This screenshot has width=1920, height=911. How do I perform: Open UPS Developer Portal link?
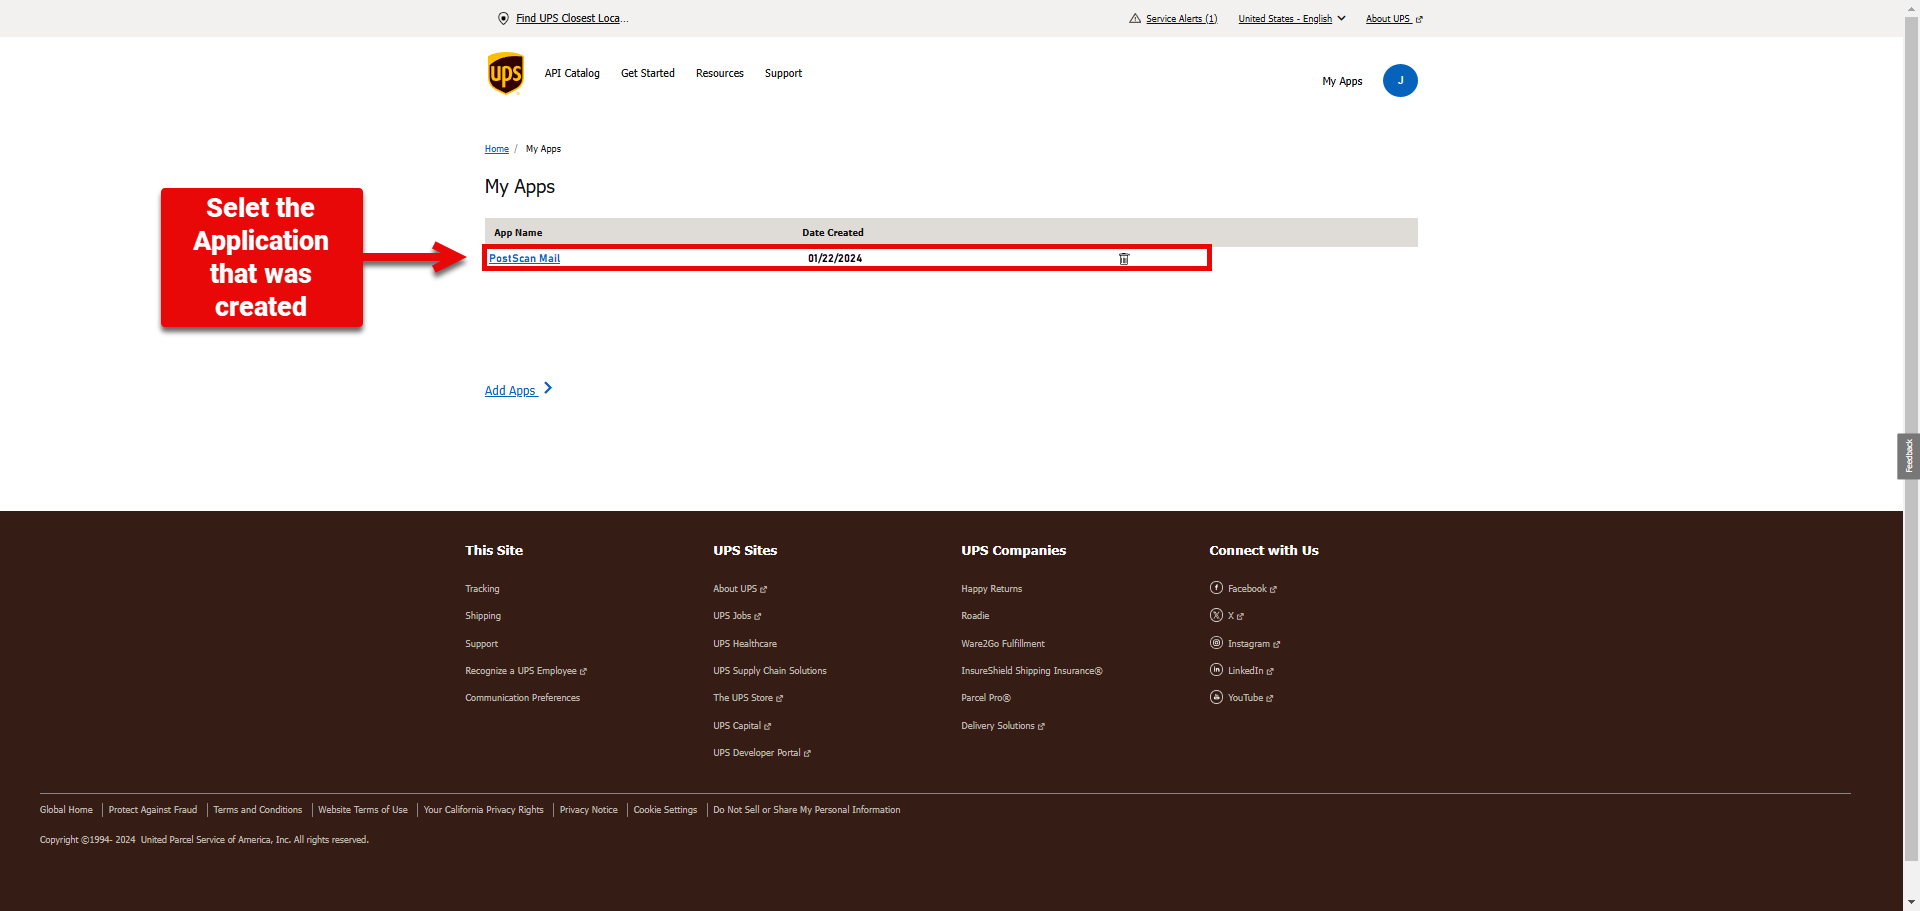[762, 753]
